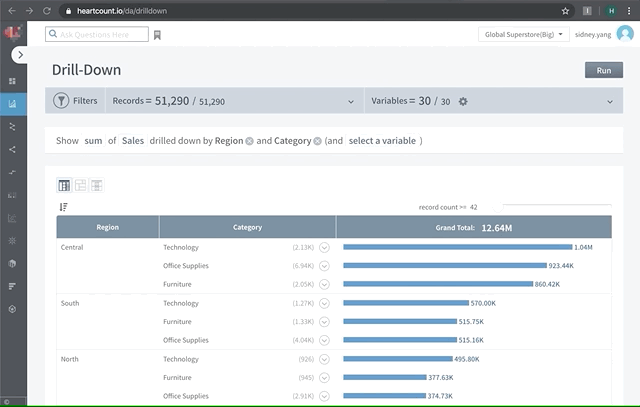The height and width of the screenshot is (407, 640).
Task: Open the Filters funnel button
Action: point(76,100)
